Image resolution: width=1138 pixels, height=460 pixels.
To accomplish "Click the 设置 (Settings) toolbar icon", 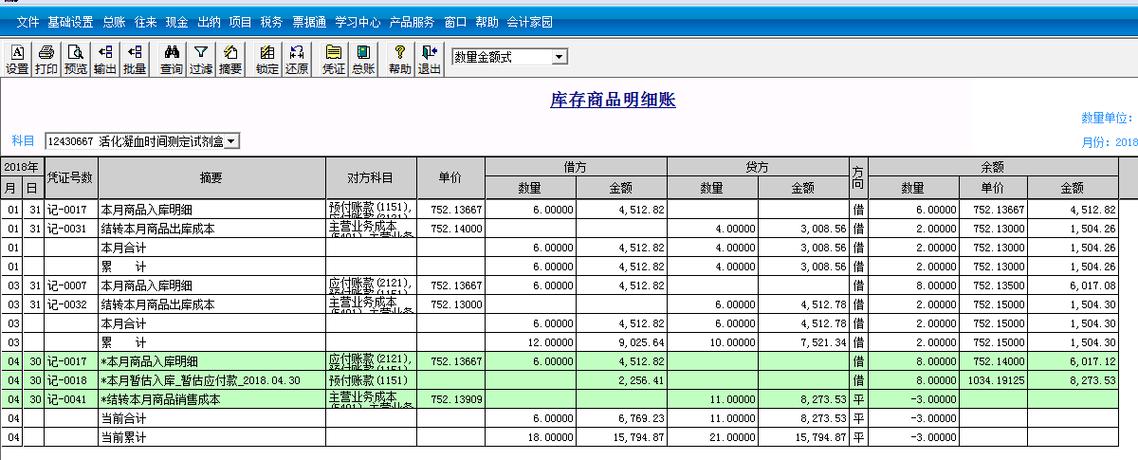I will tap(17, 59).
